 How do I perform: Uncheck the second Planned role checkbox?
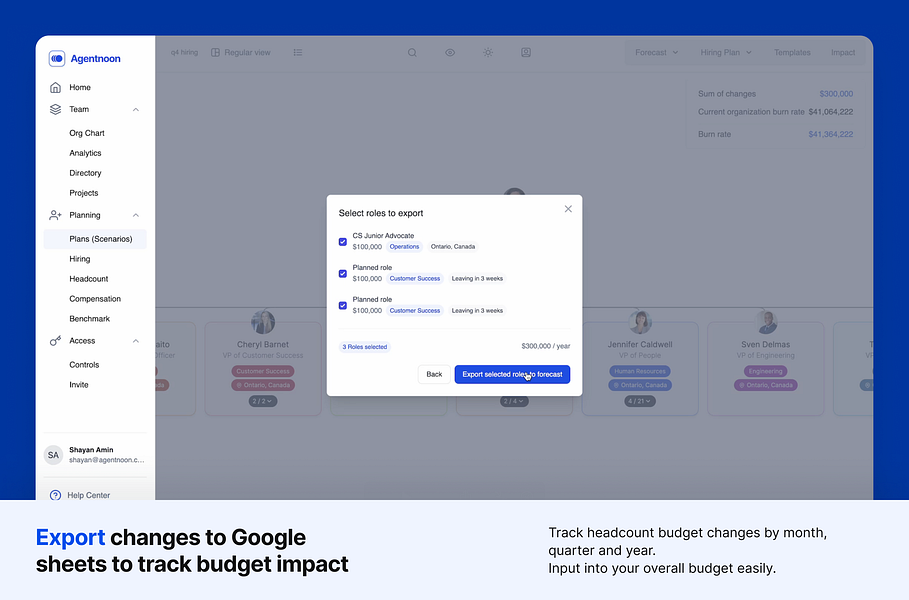pos(343,306)
